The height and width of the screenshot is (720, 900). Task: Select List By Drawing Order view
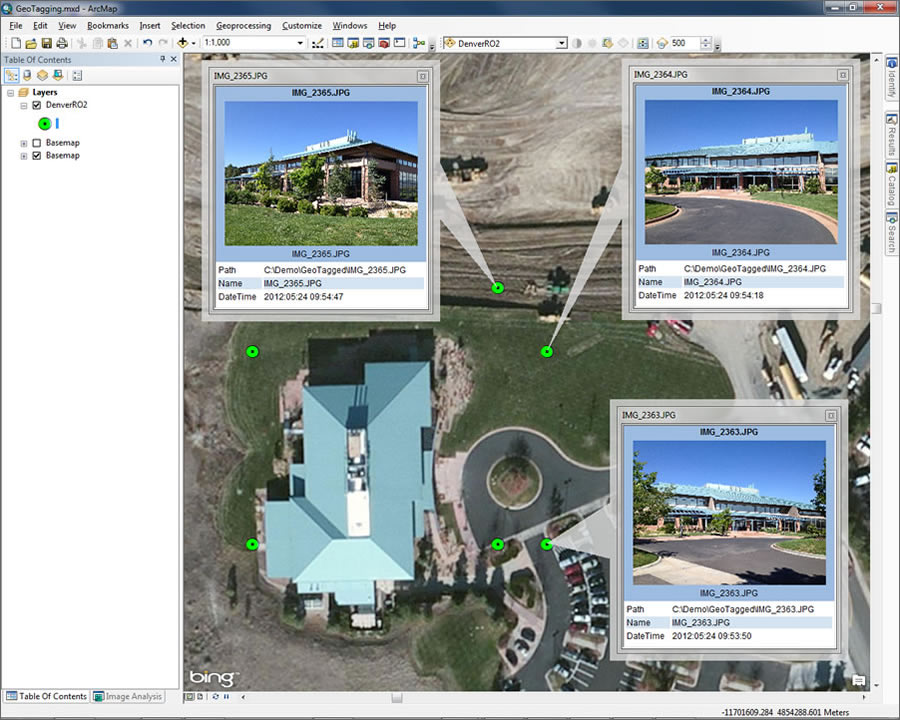click(x=11, y=75)
